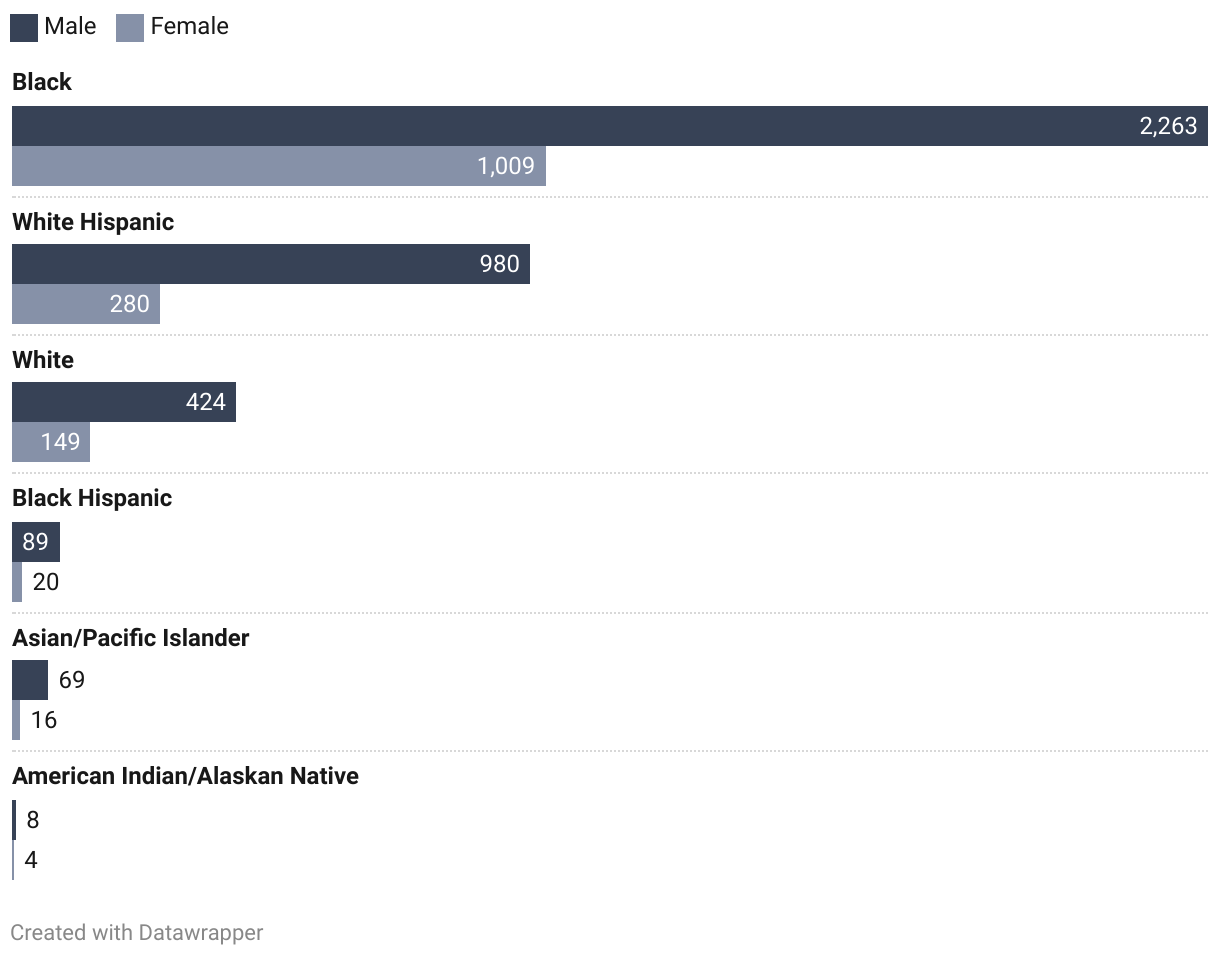Image resolution: width=1220 pixels, height=956 pixels.
Task: Click the value 8 for American Indian males
Action: 33,820
